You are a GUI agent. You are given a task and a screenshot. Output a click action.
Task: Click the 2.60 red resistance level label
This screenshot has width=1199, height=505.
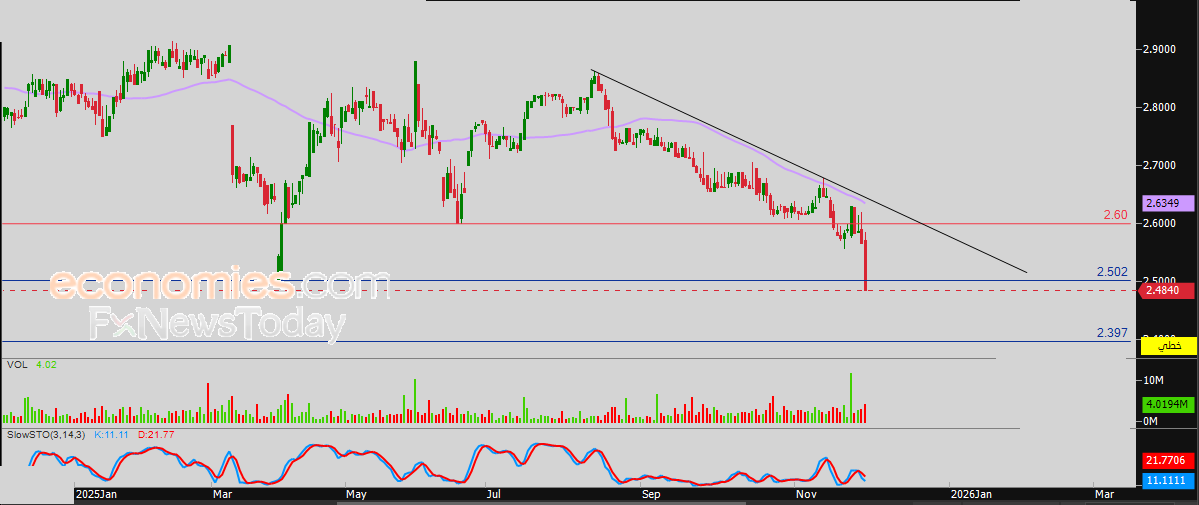click(x=1116, y=215)
